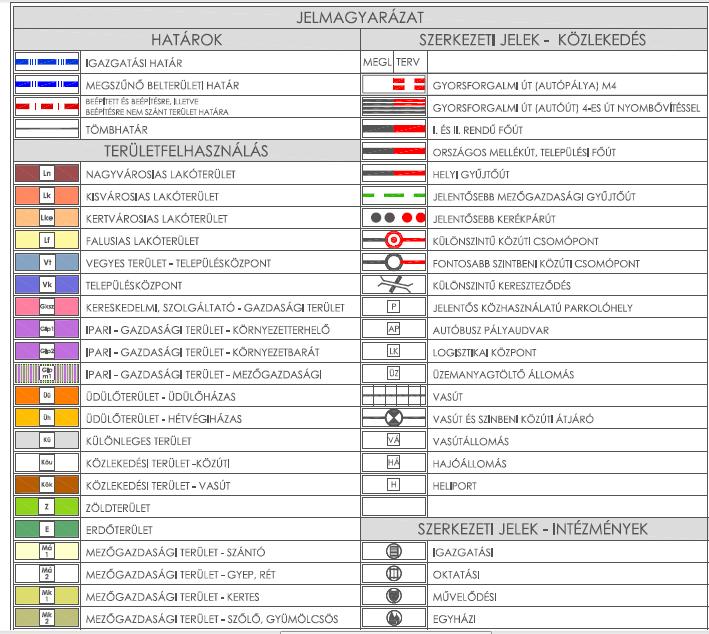Viewport: 709px width, 634px height.
Task: Click the Igazgatási határ blue line symbol
Action: 47,62
